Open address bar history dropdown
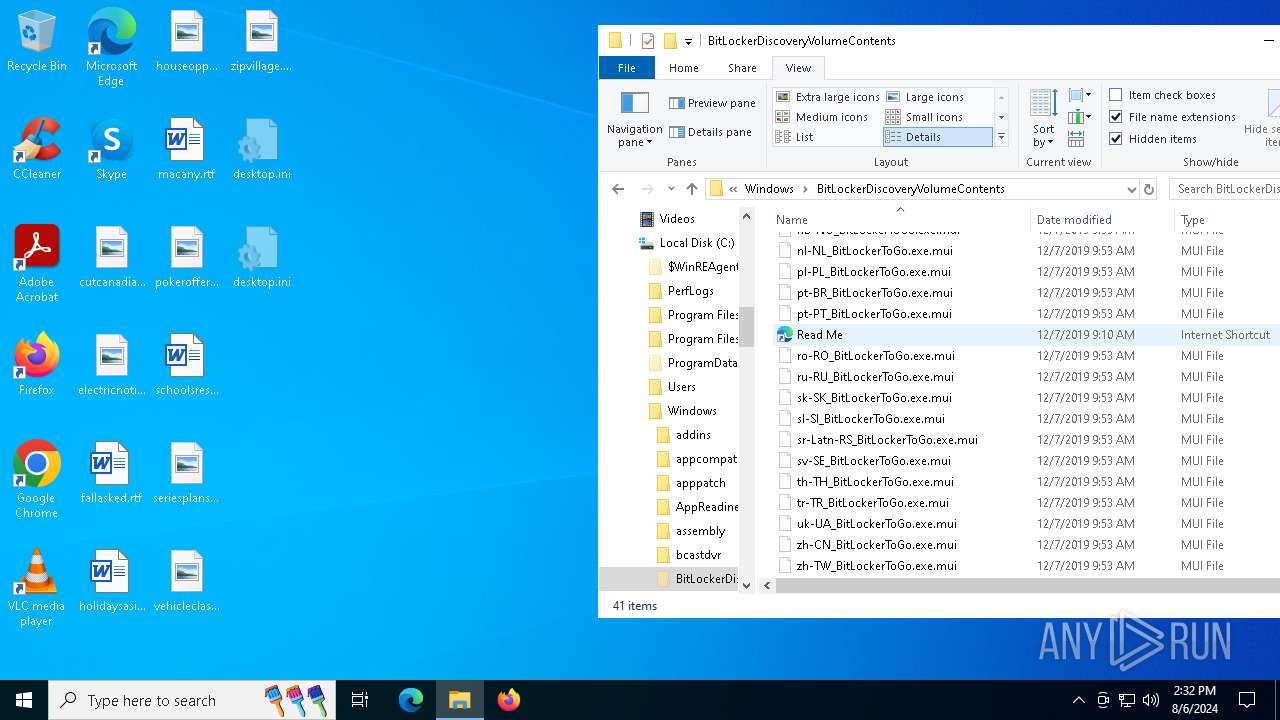The width and height of the screenshot is (1280, 720). coord(1131,189)
